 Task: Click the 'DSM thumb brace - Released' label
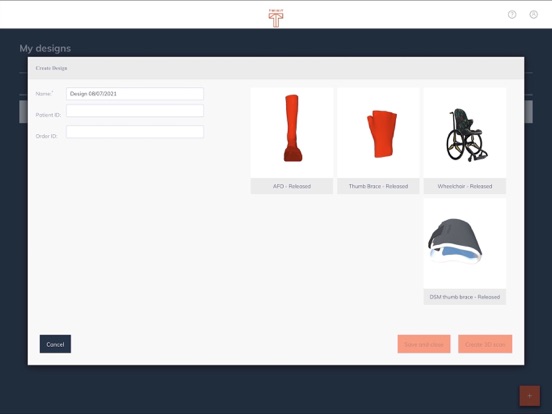[465, 297]
